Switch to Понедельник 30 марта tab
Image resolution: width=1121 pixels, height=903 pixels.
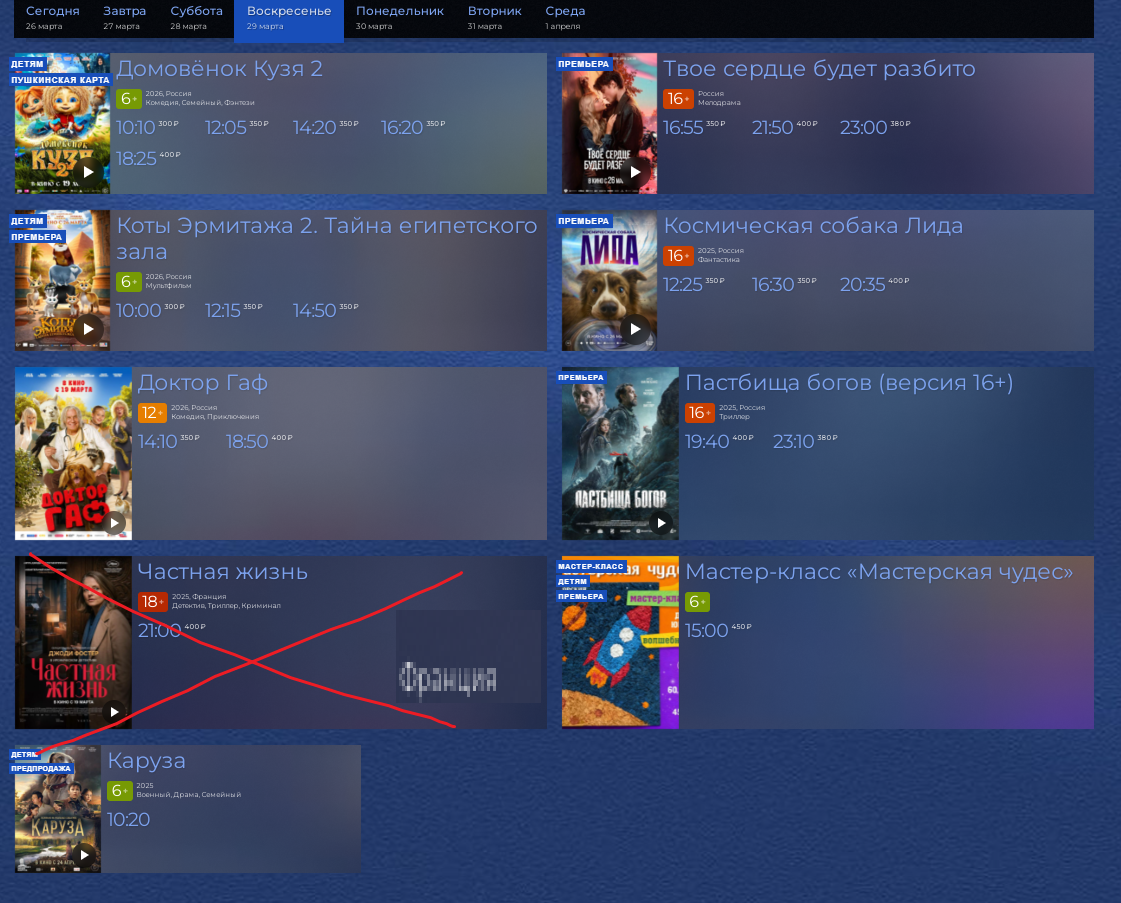(400, 18)
